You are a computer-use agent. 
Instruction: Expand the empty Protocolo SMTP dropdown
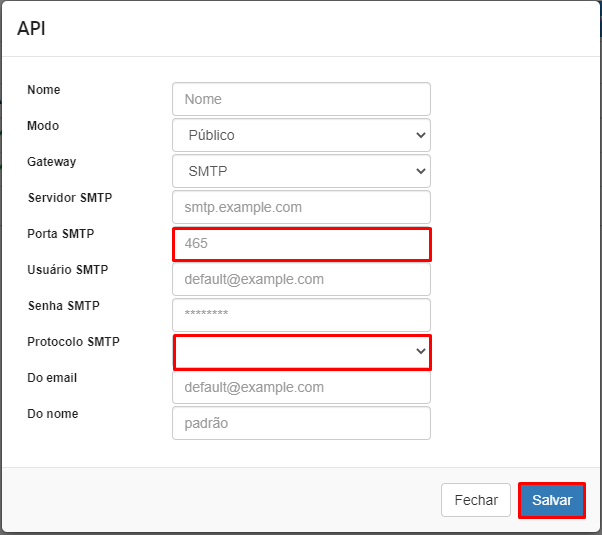click(x=302, y=352)
